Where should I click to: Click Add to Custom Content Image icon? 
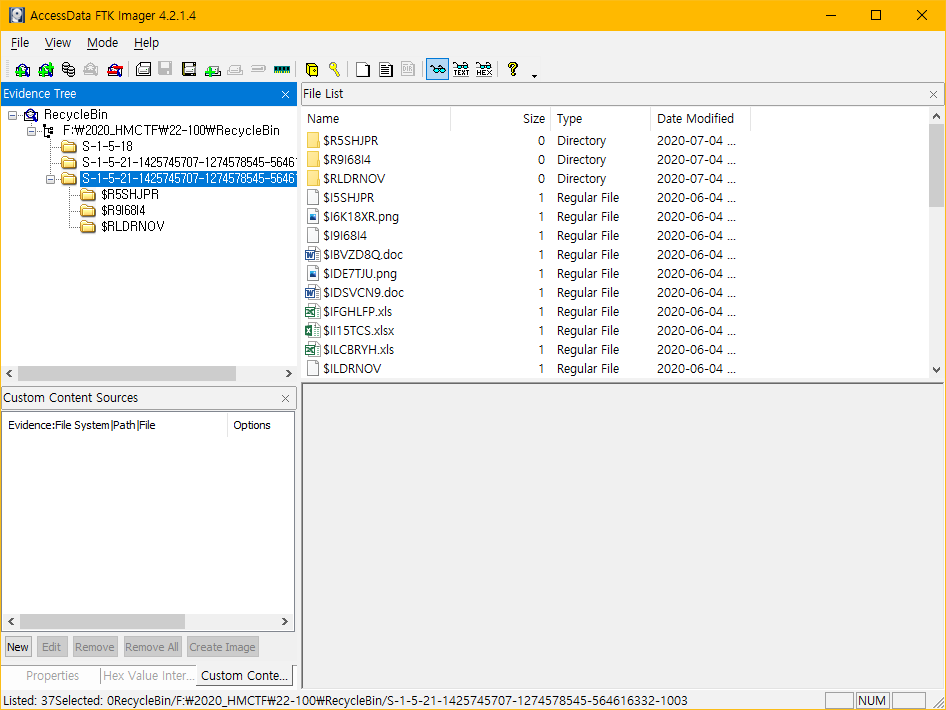(x=212, y=71)
